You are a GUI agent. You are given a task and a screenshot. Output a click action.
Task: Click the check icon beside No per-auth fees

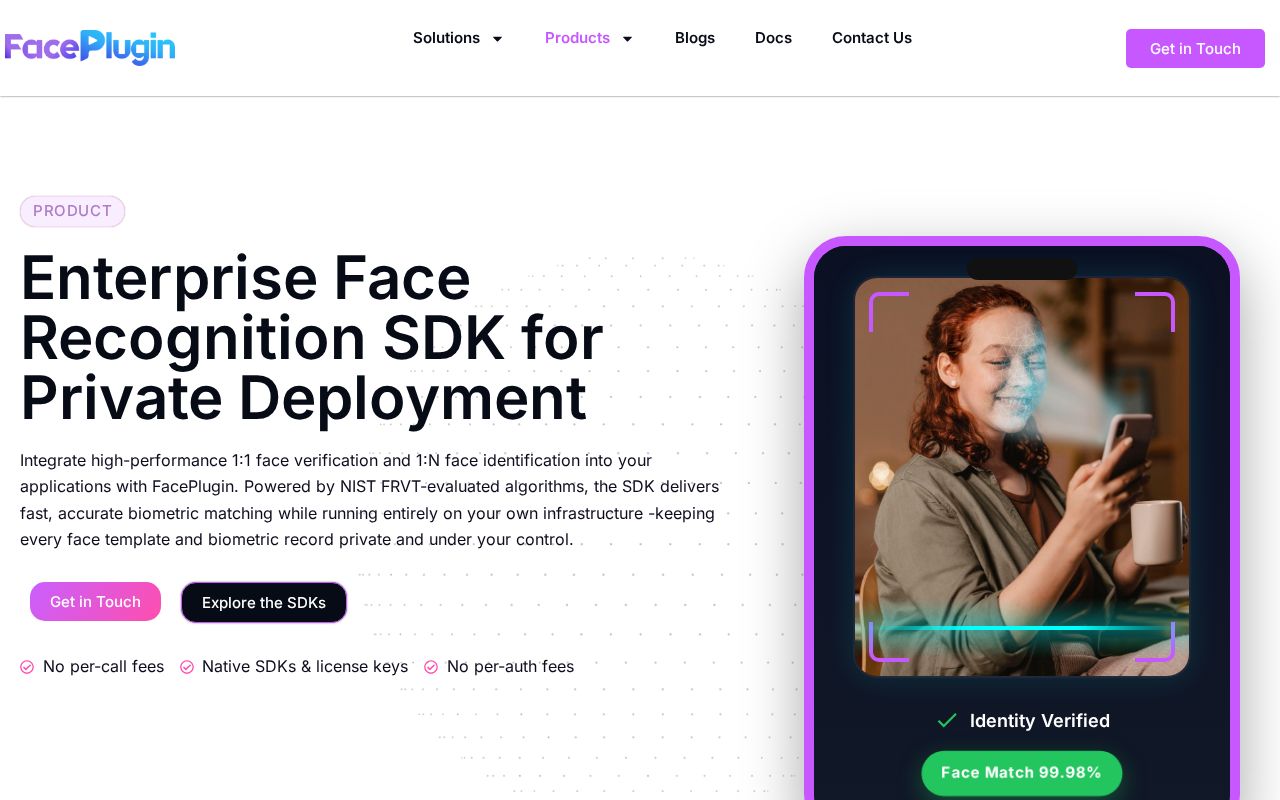pos(431,667)
